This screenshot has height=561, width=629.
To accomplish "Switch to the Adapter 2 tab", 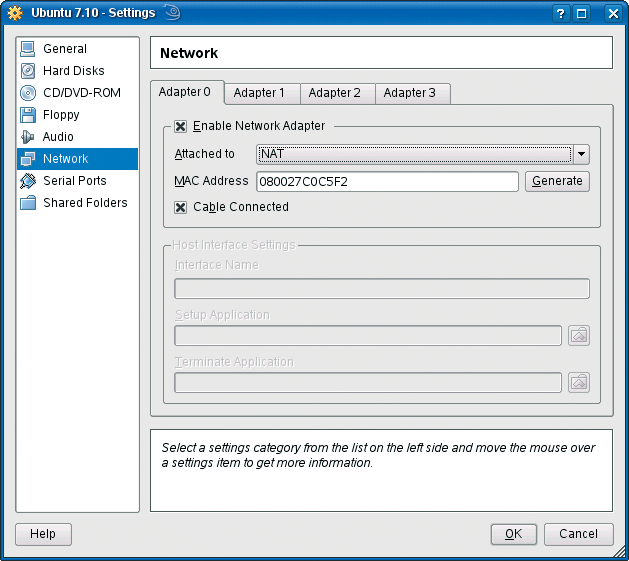I will tap(337, 94).
